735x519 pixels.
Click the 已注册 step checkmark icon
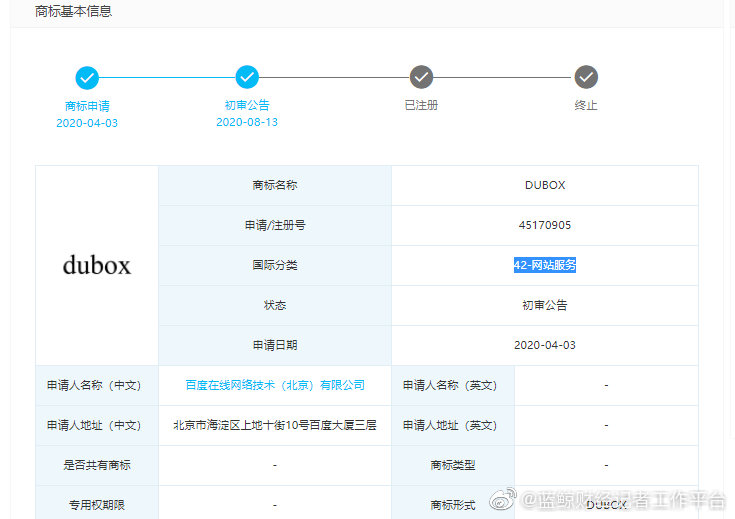coord(421,77)
